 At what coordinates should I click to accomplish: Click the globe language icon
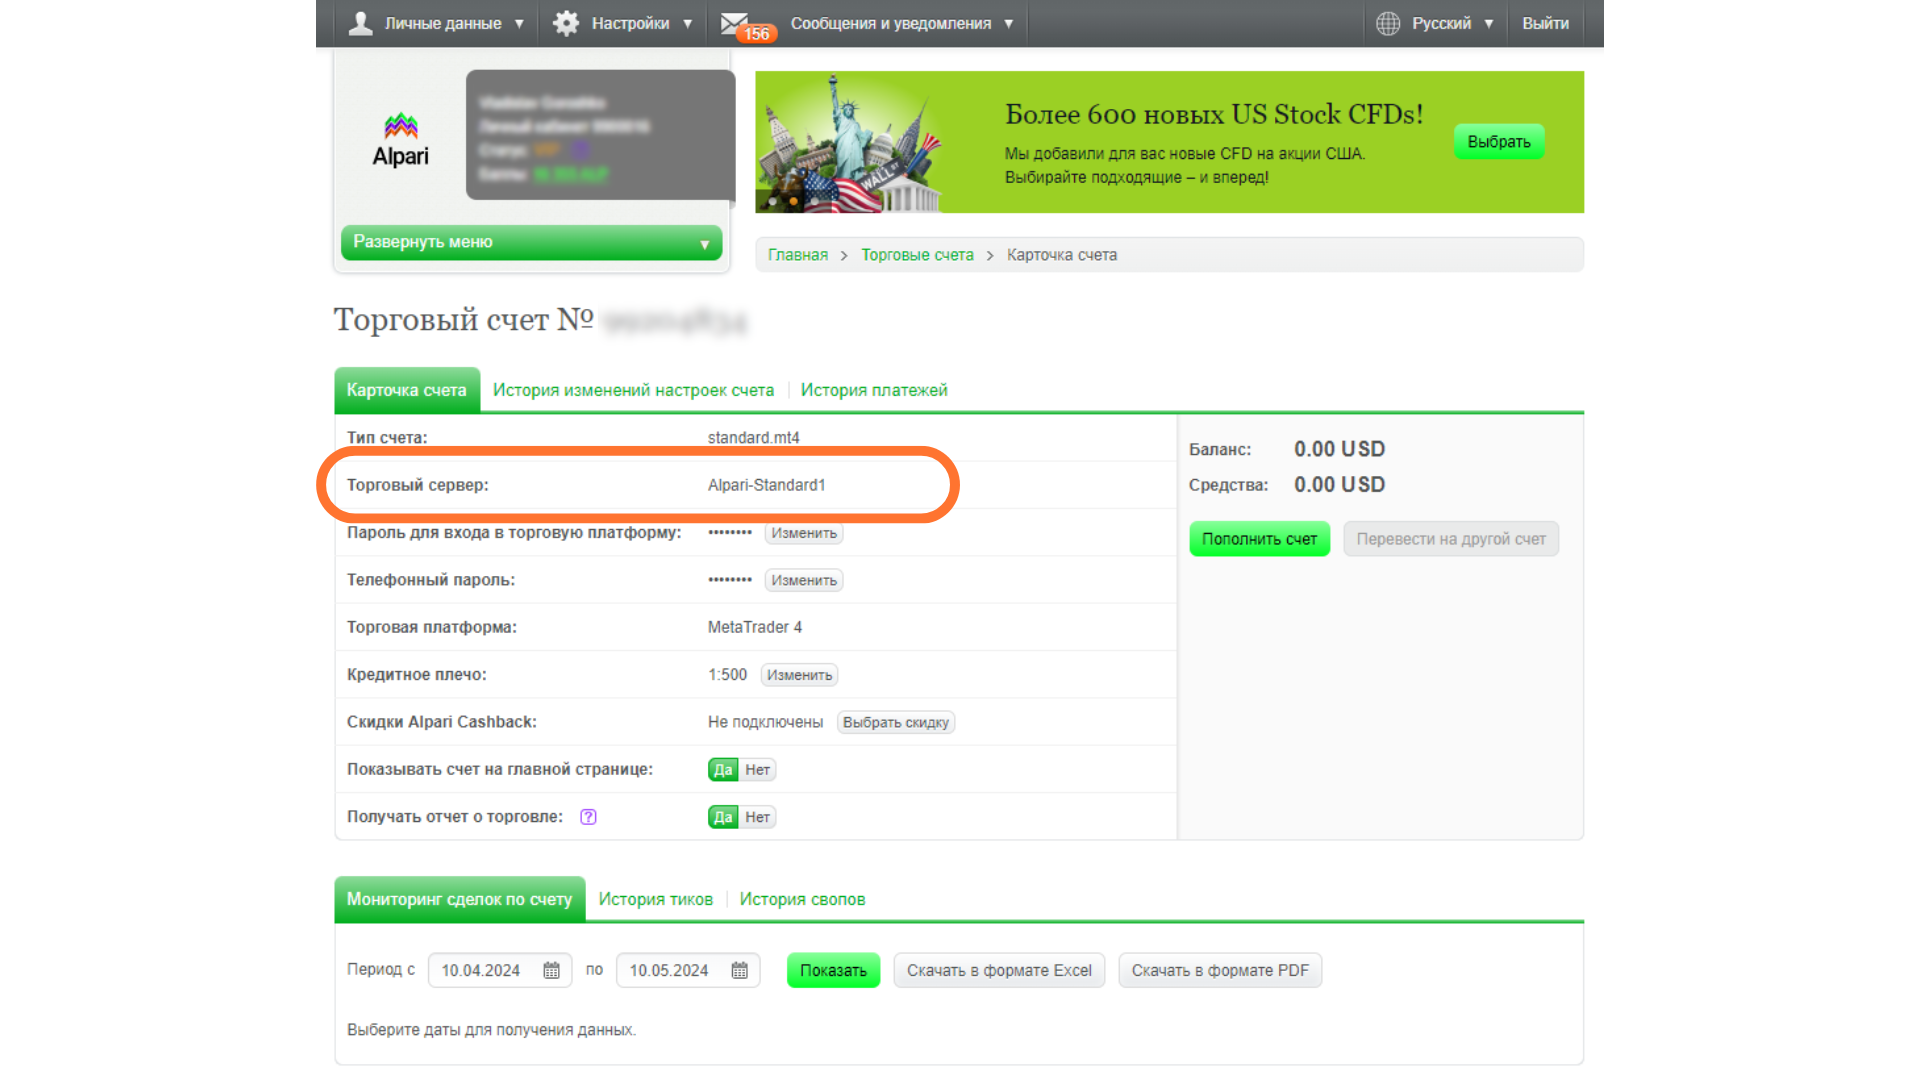[1388, 23]
